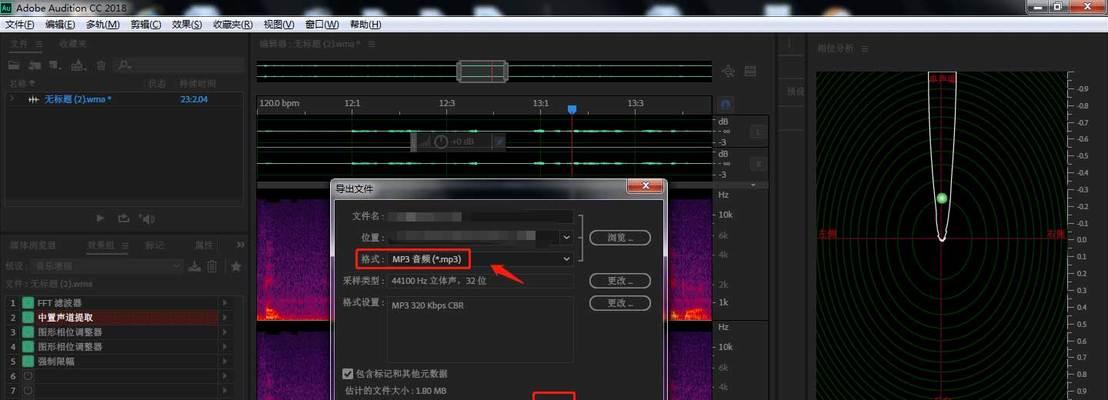Click the zoom to selection icon
Viewport: 1108px width, 400px height.
pos(729,71)
